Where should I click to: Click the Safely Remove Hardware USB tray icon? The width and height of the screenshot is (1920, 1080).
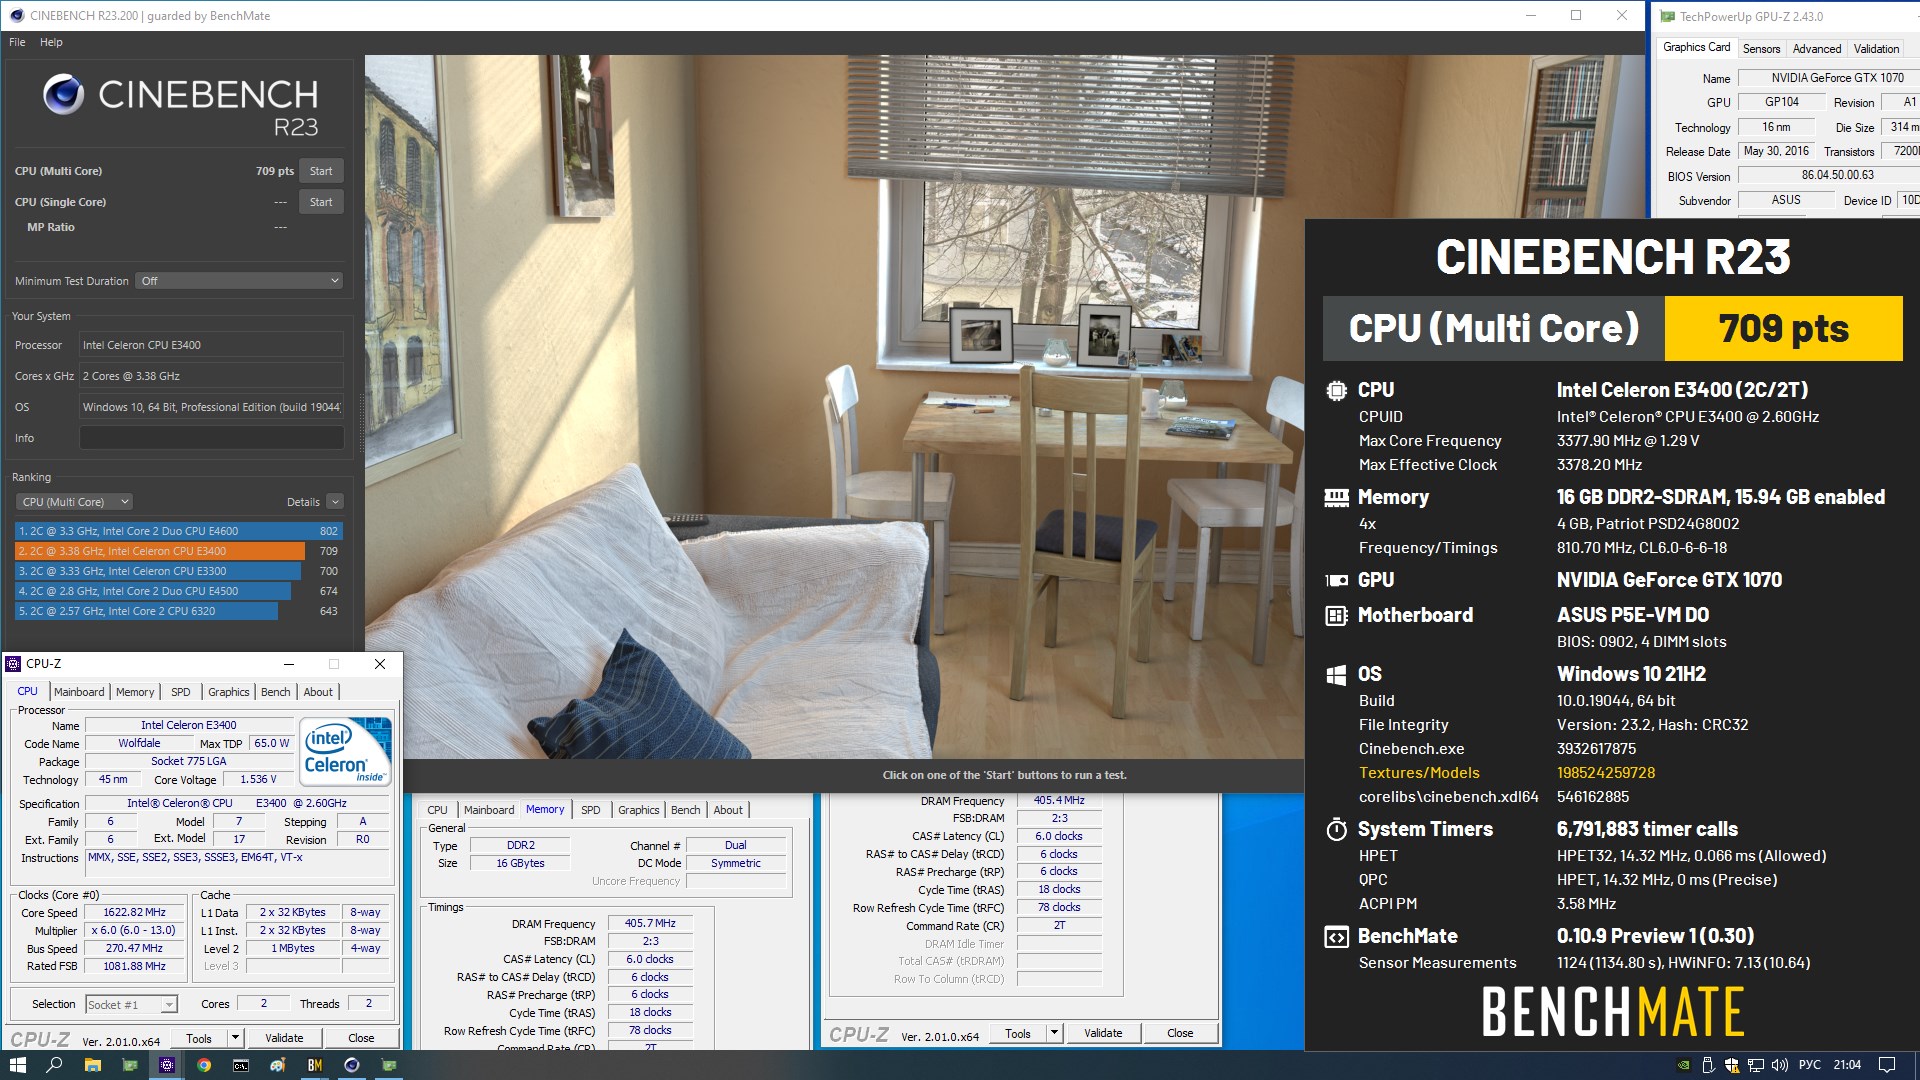(x=1708, y=1065)
